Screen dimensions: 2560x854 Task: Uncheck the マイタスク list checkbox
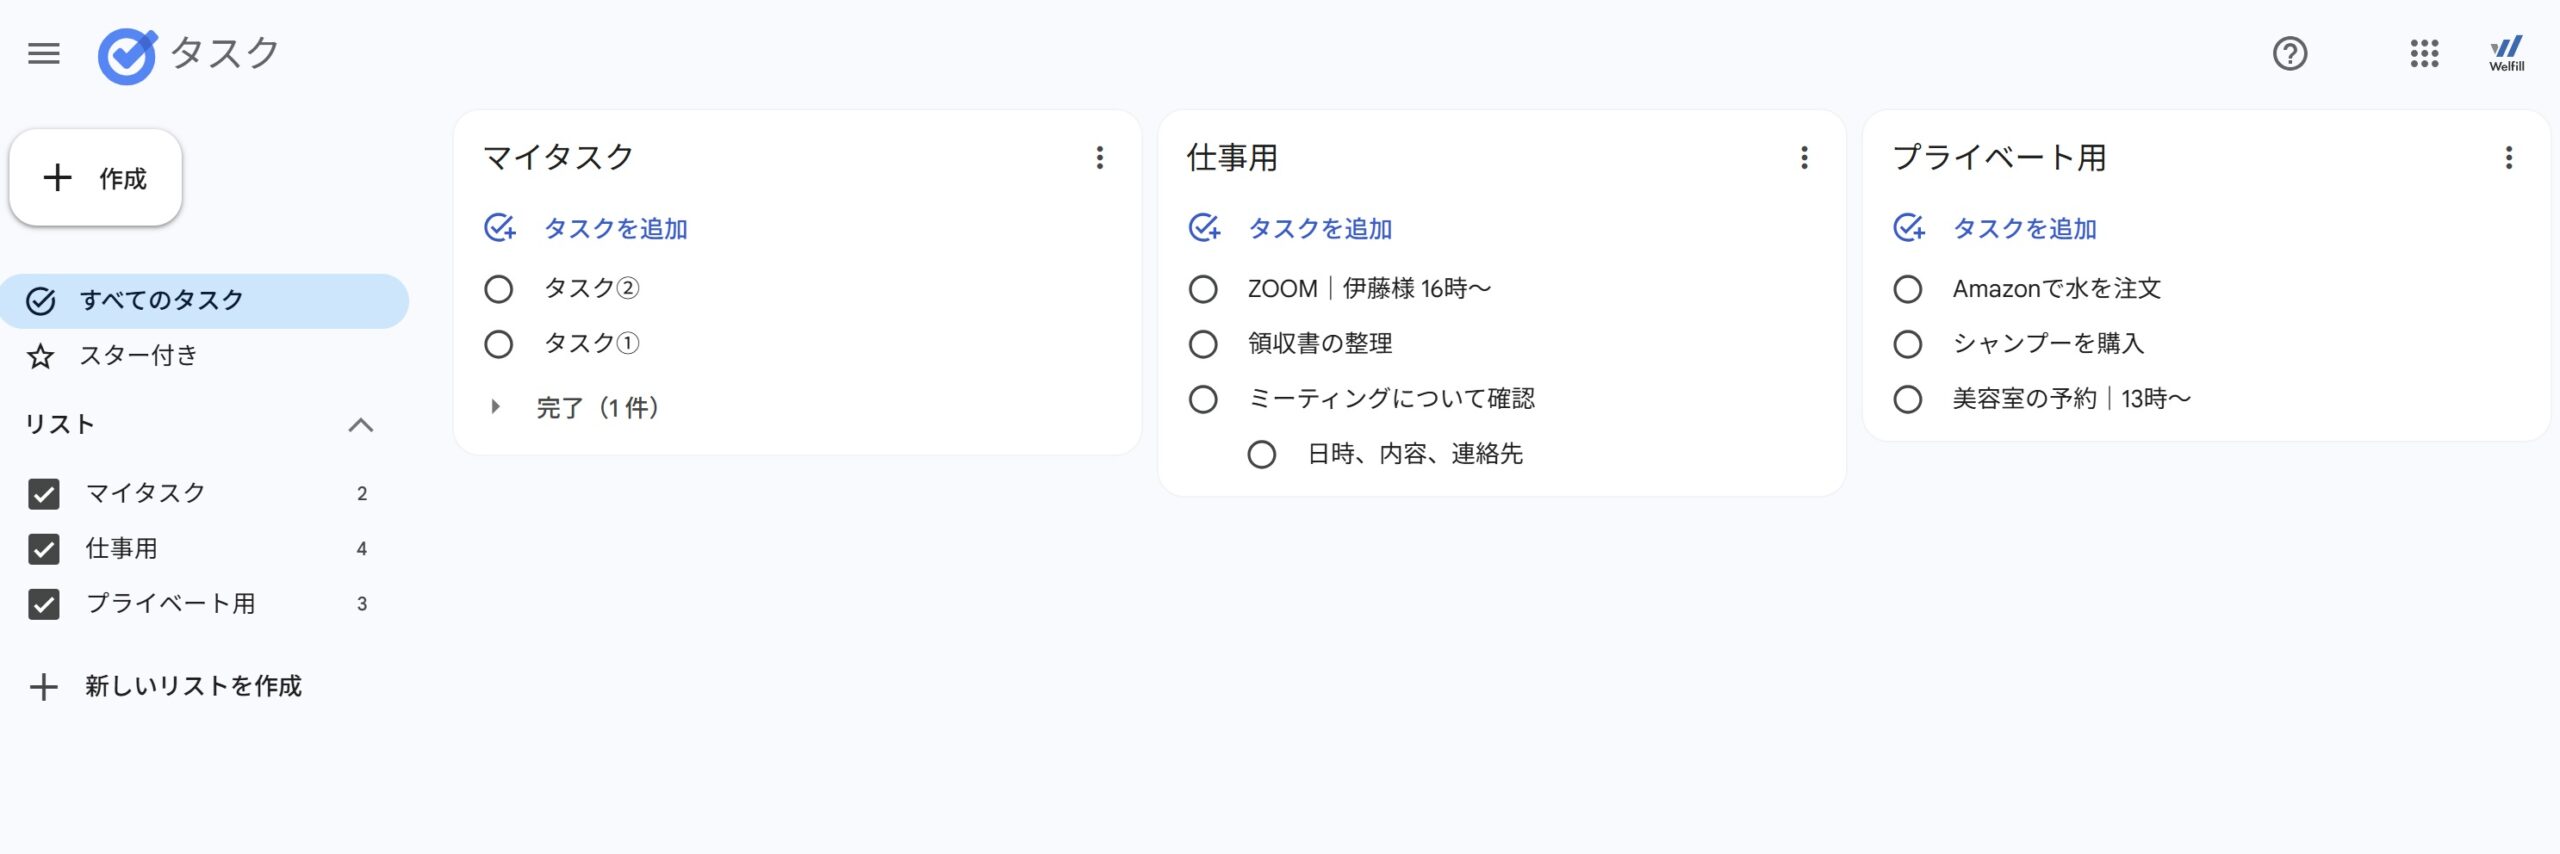click(x=44, y=494)
